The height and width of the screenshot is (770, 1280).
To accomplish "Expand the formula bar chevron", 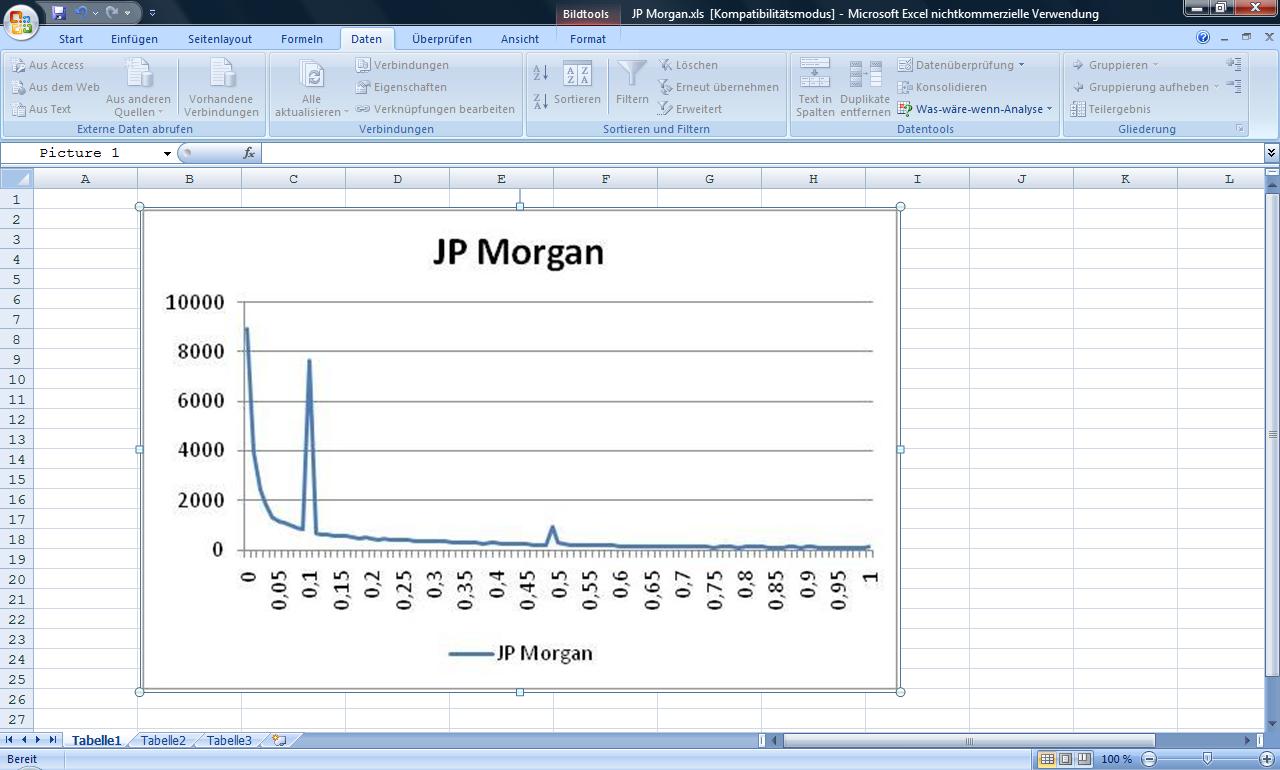I will tap(1271, 153).
